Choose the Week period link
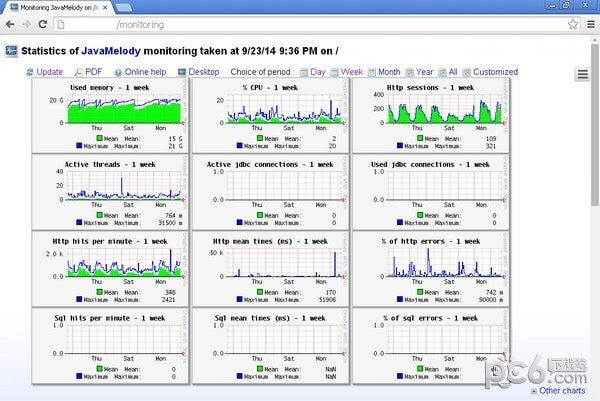This screenshot has height=401, width=600. coord(352,72)
